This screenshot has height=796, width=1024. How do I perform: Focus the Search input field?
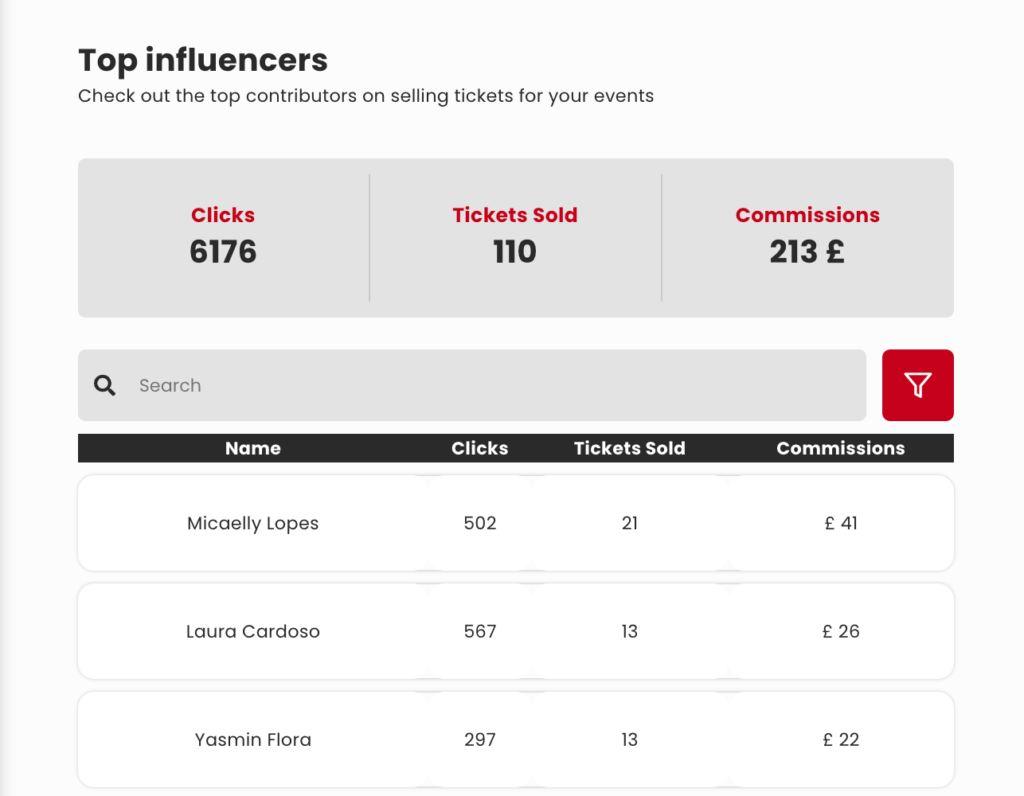coord(472,385)
